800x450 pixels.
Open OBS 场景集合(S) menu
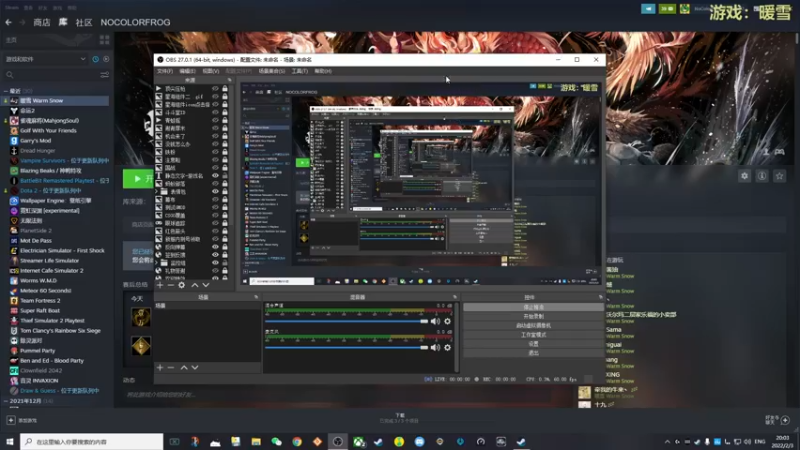[271, 71]
